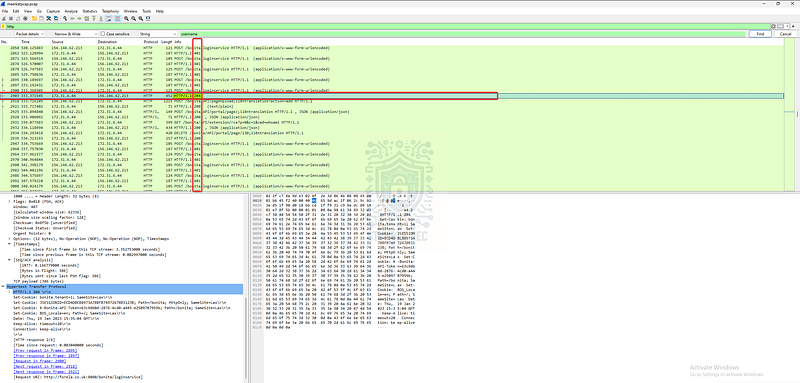Collapse the [Timestamps] tree node
This screenshot has width=800, height=383.
[x=10, y=244]
